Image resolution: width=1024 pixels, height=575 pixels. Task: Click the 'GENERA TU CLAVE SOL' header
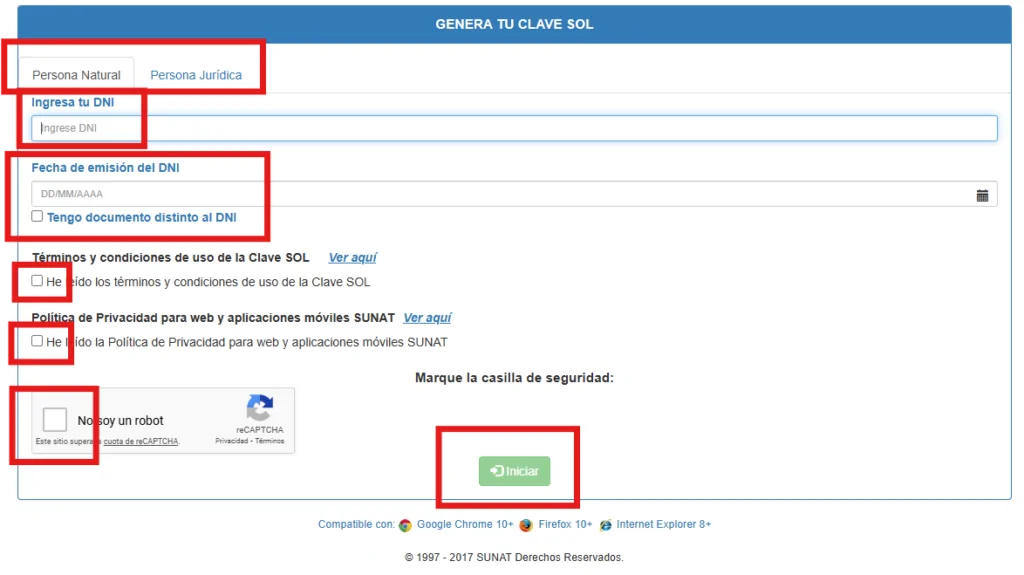click(514, 24)
